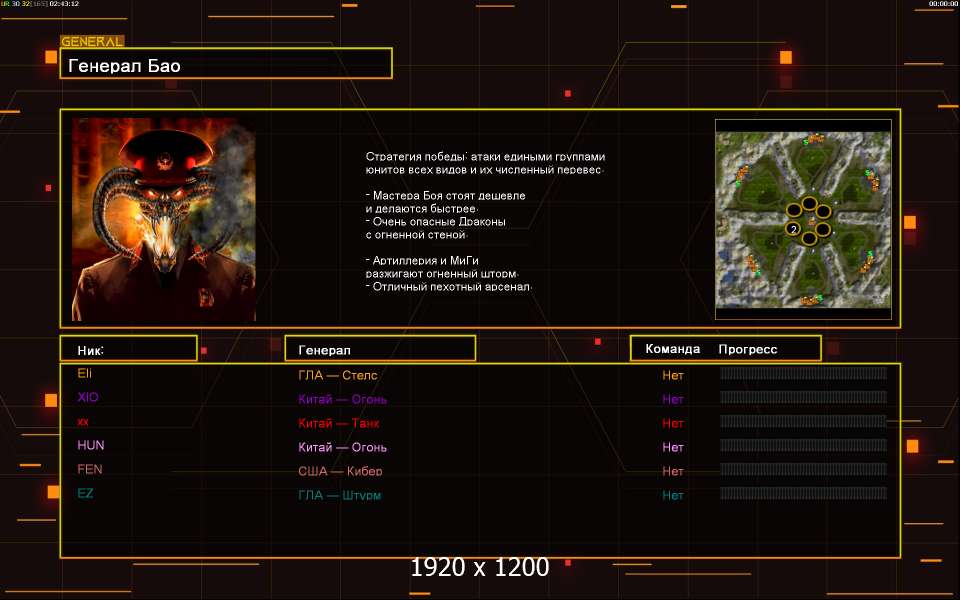
Task: Click 'ГЛА — Штурм' in EZ's row
Action: [339, 495]
